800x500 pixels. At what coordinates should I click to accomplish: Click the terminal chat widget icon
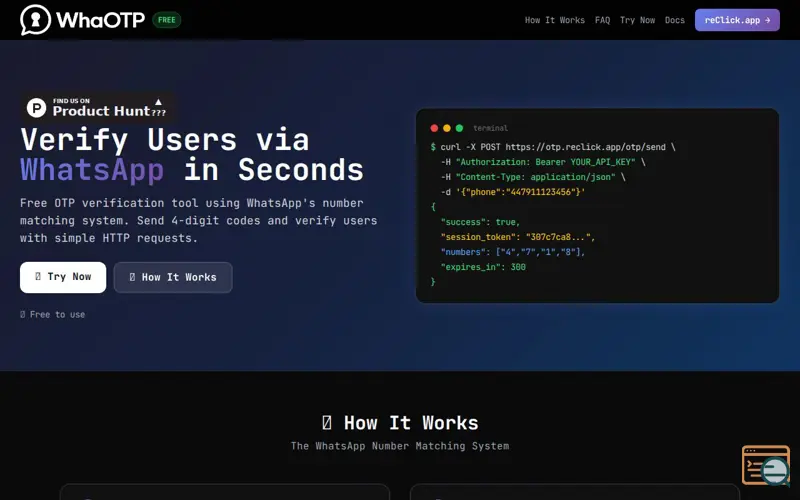pyautogui.click(x=766, y=465)
